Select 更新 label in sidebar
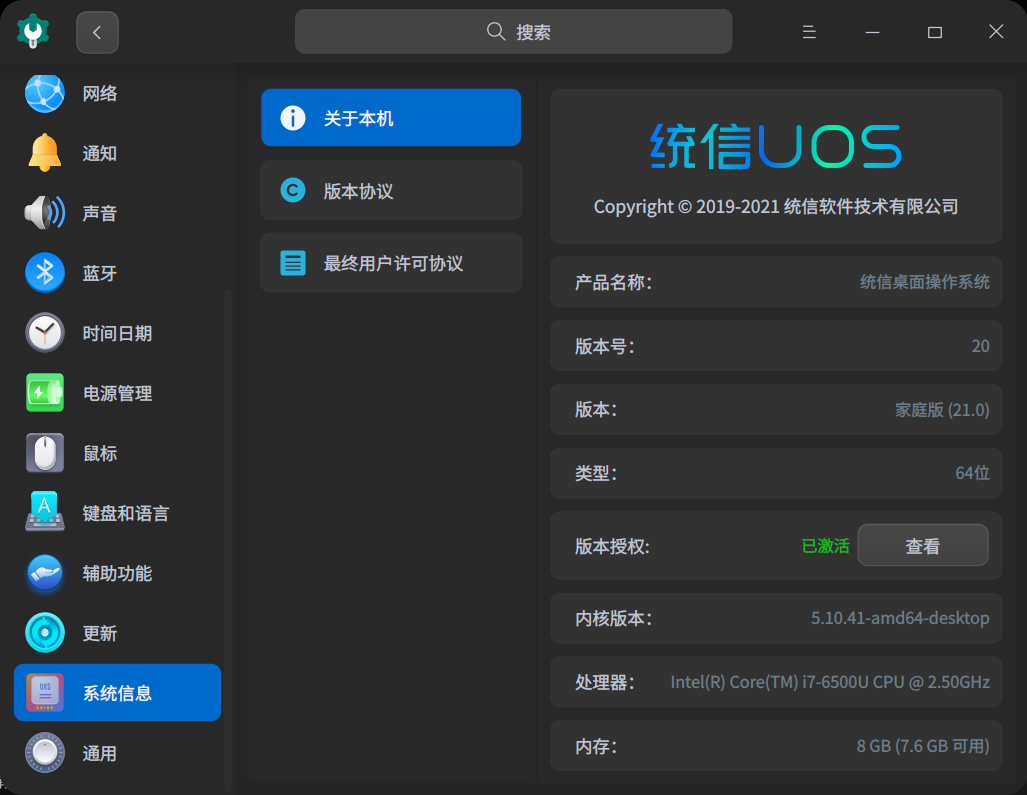 [100, 633]
